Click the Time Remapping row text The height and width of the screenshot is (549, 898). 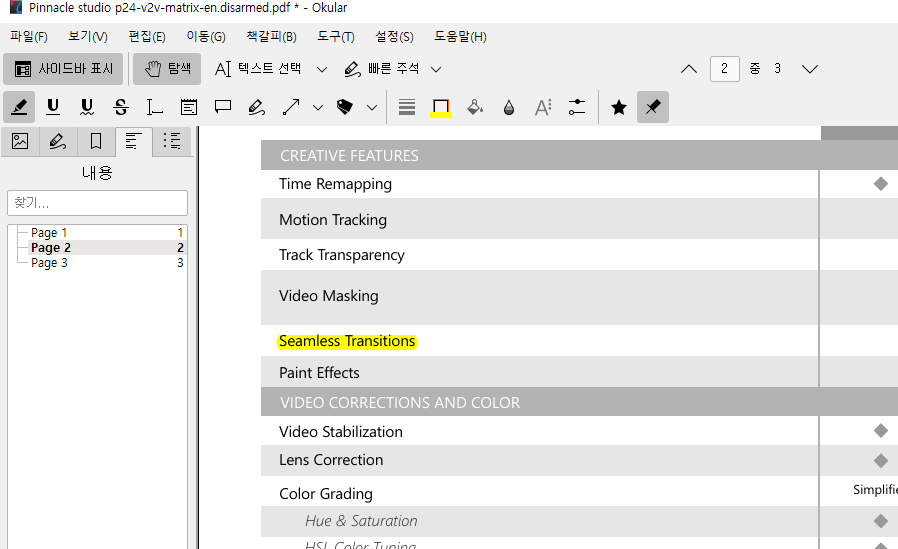point(336,184)
